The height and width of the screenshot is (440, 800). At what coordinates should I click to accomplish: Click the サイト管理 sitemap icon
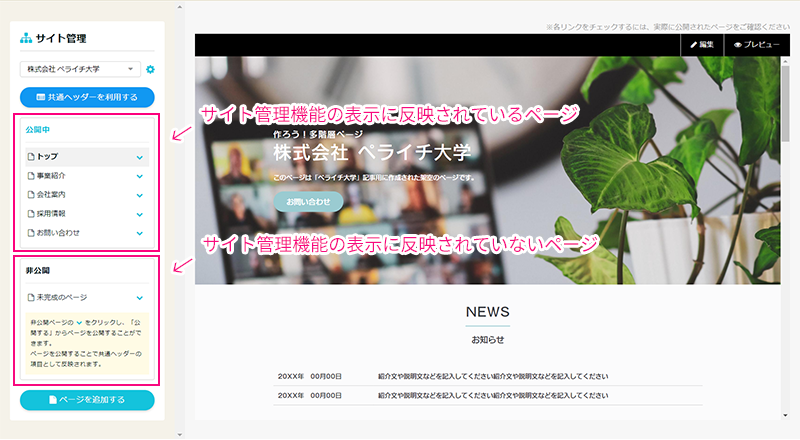click(26, 39)
